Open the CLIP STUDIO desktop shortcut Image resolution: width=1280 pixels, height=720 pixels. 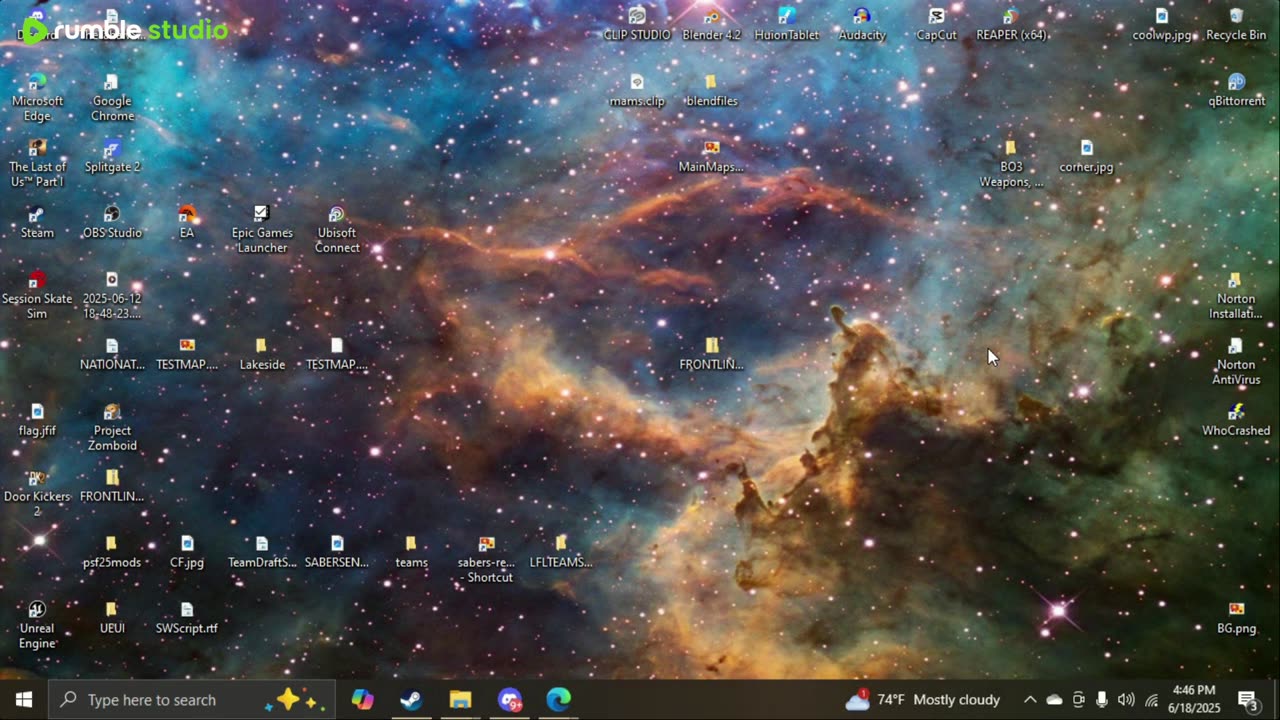[x=637, y=24]
